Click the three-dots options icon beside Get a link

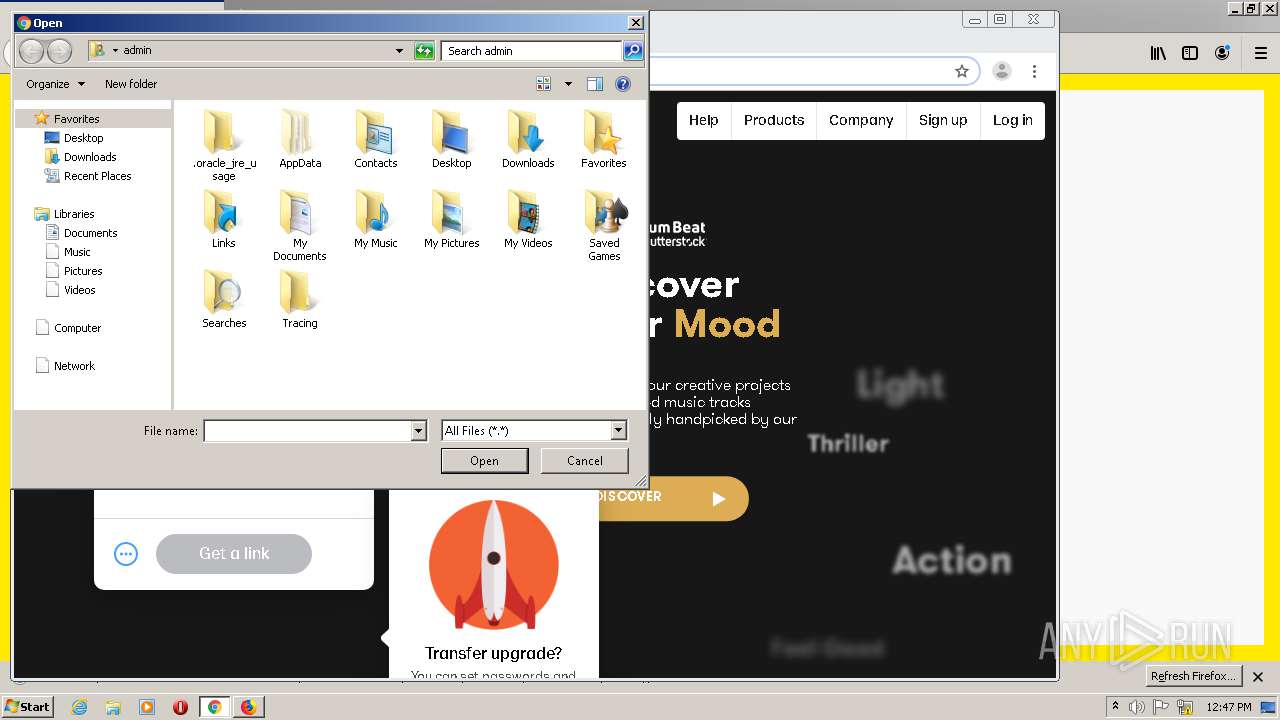click(126, 554)
